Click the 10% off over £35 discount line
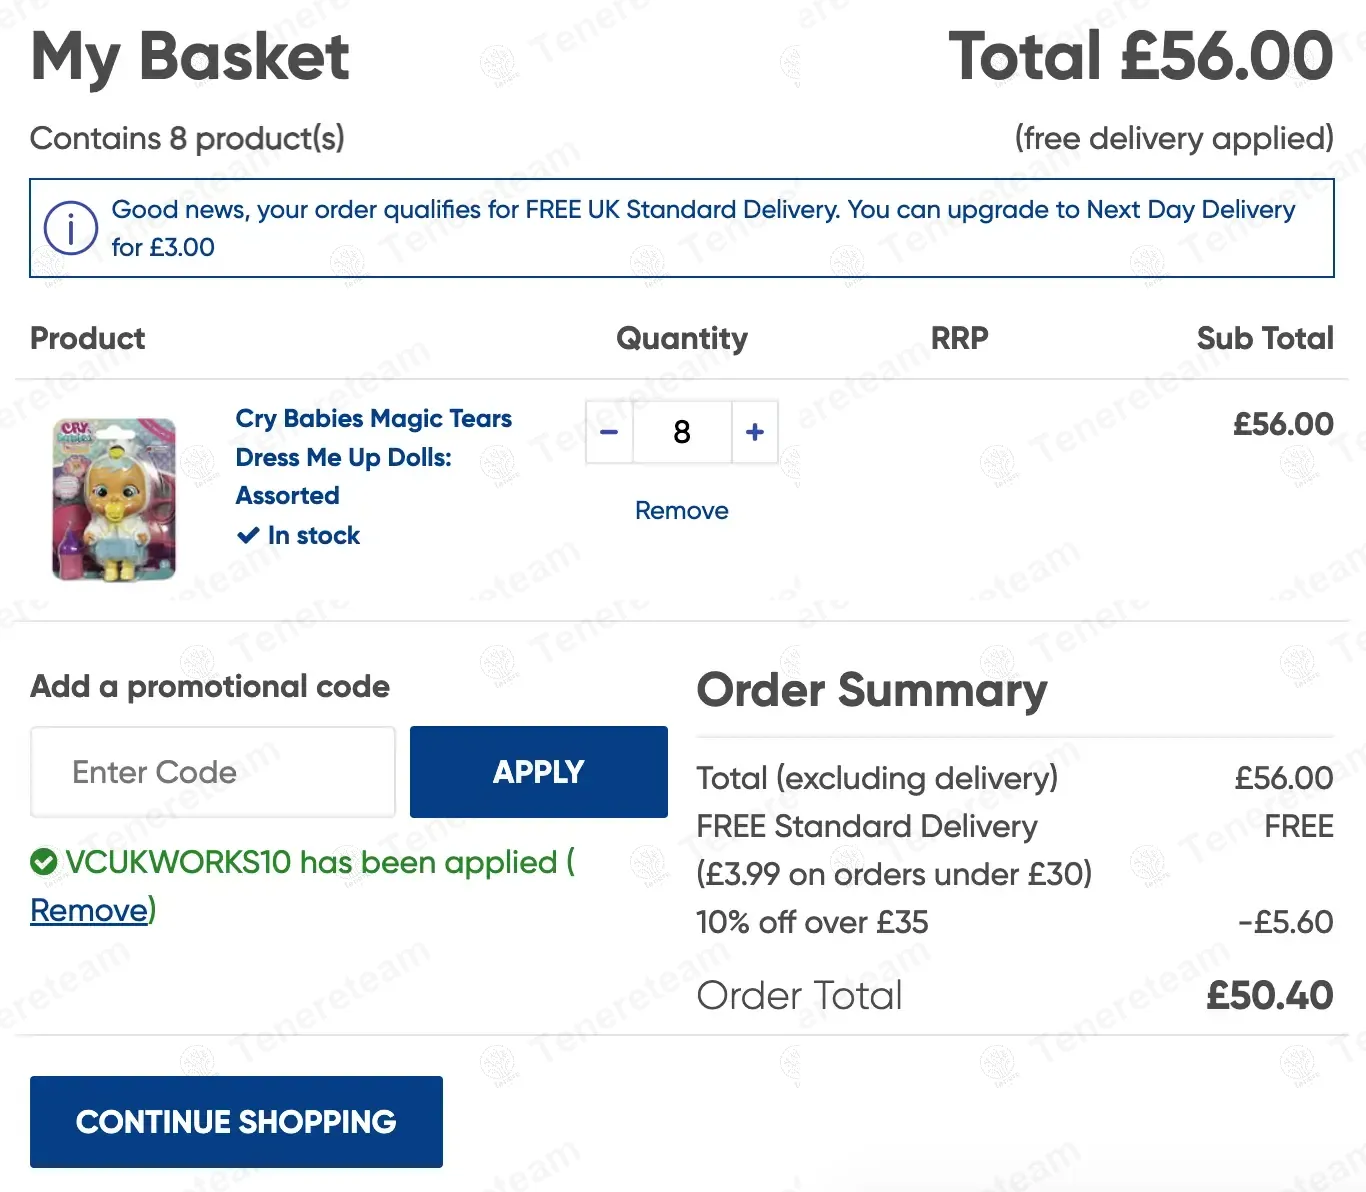The height and width of the screenshot is (1192, 1366). point(812,922)
